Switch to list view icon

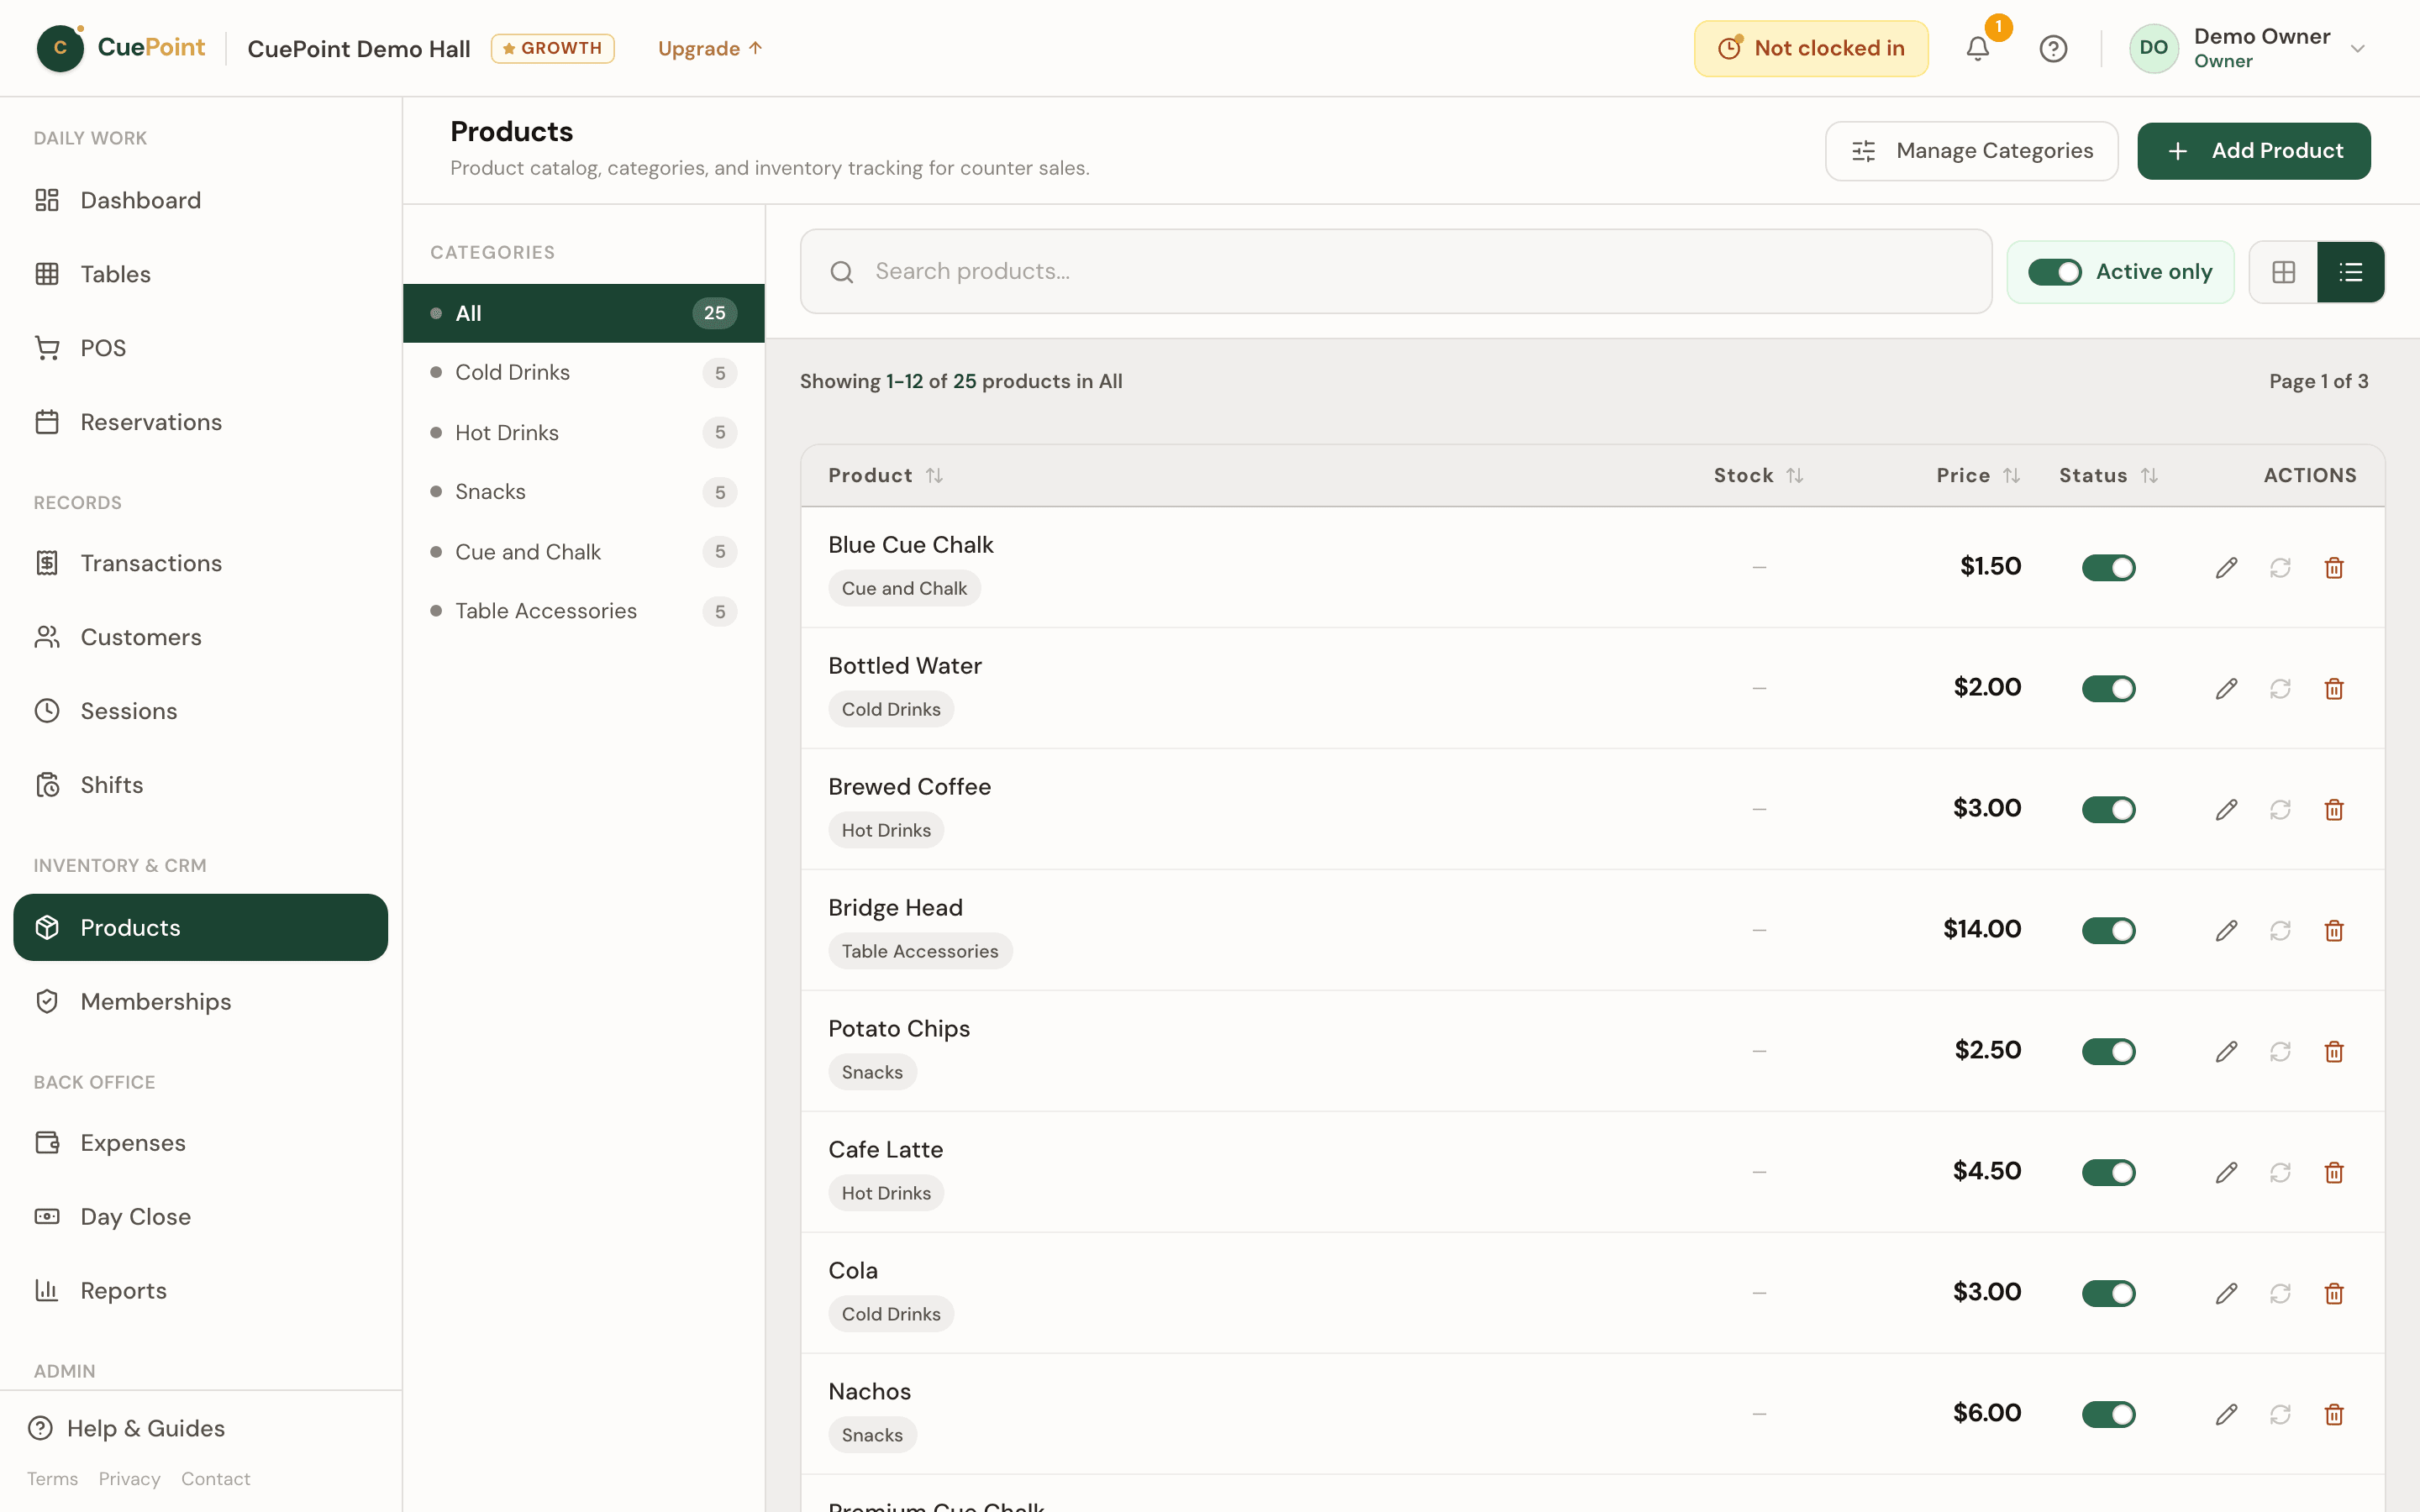point(2351,272)
